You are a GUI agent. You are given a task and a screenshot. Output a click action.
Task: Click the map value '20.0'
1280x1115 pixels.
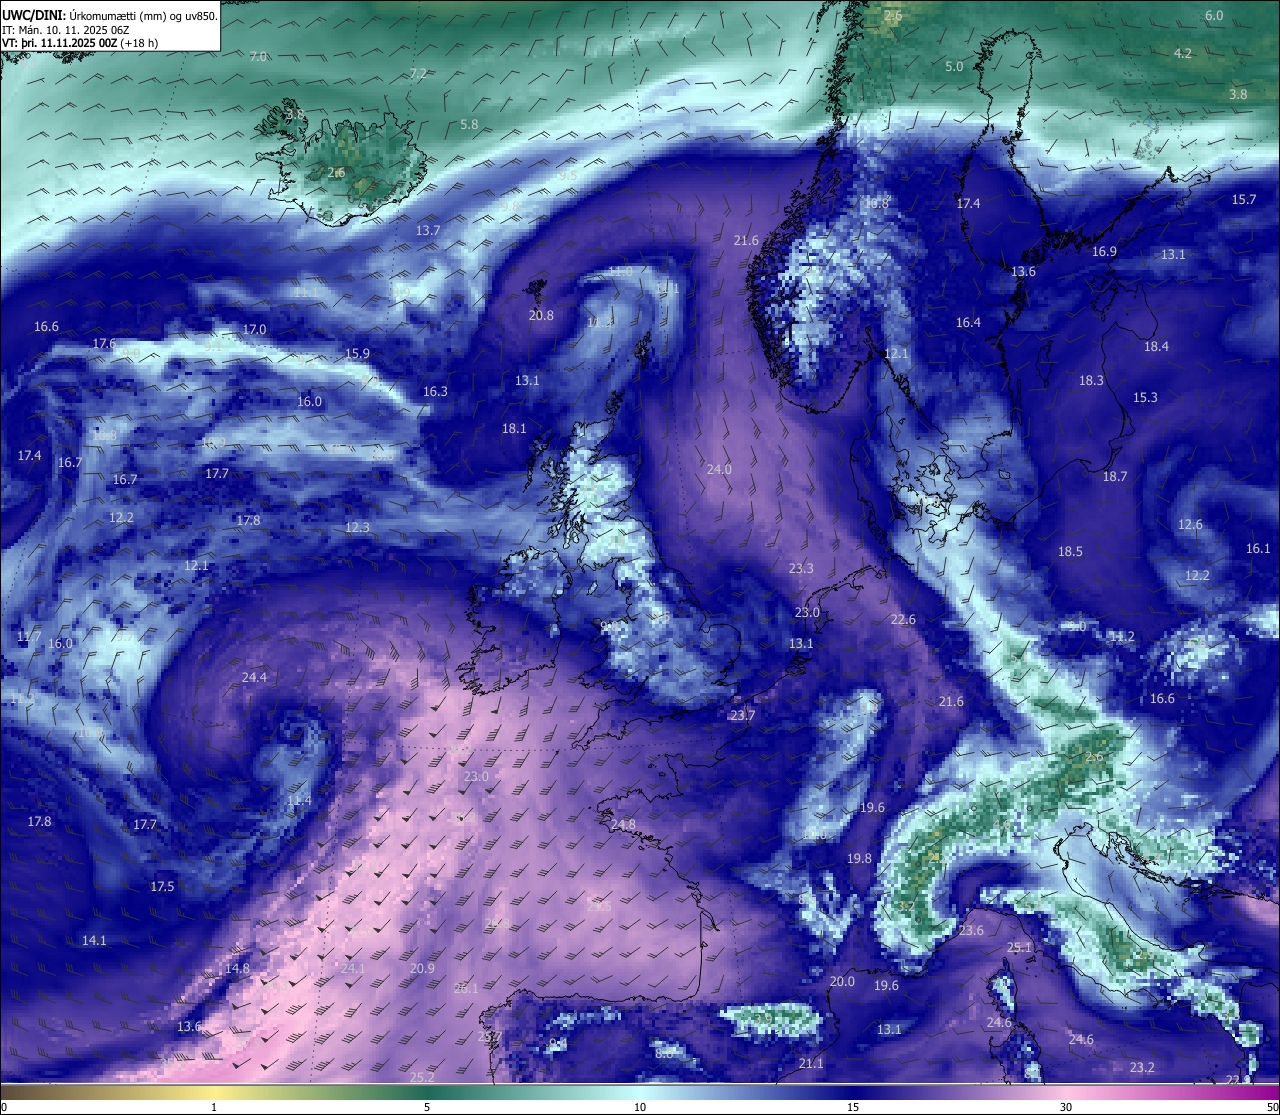pyautogui.click(x=842, y=982)
